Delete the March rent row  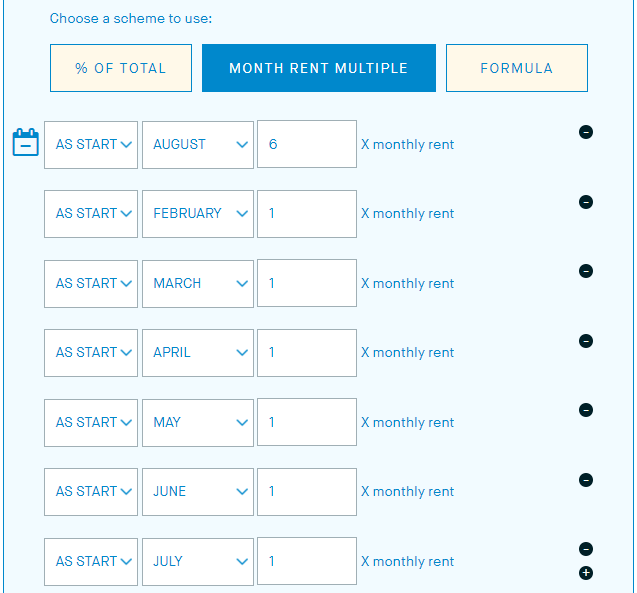[x=586, y=271]
